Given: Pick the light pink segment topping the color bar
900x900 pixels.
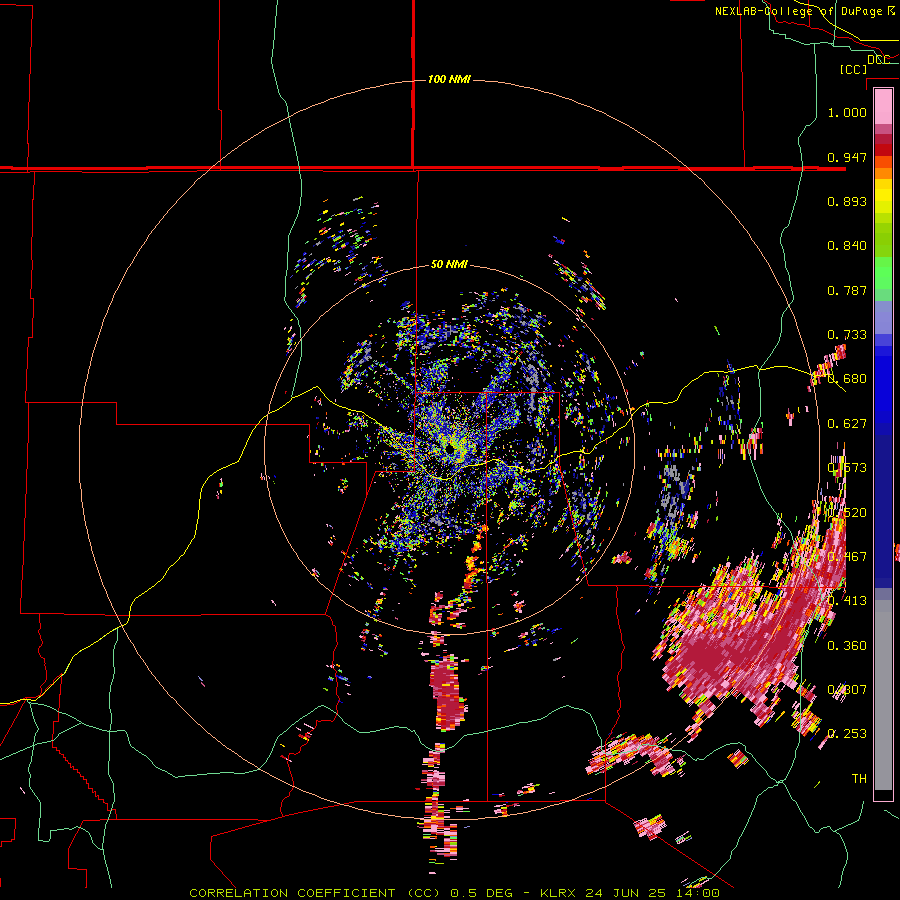Looking at the screenshot, I should [883, 106].
